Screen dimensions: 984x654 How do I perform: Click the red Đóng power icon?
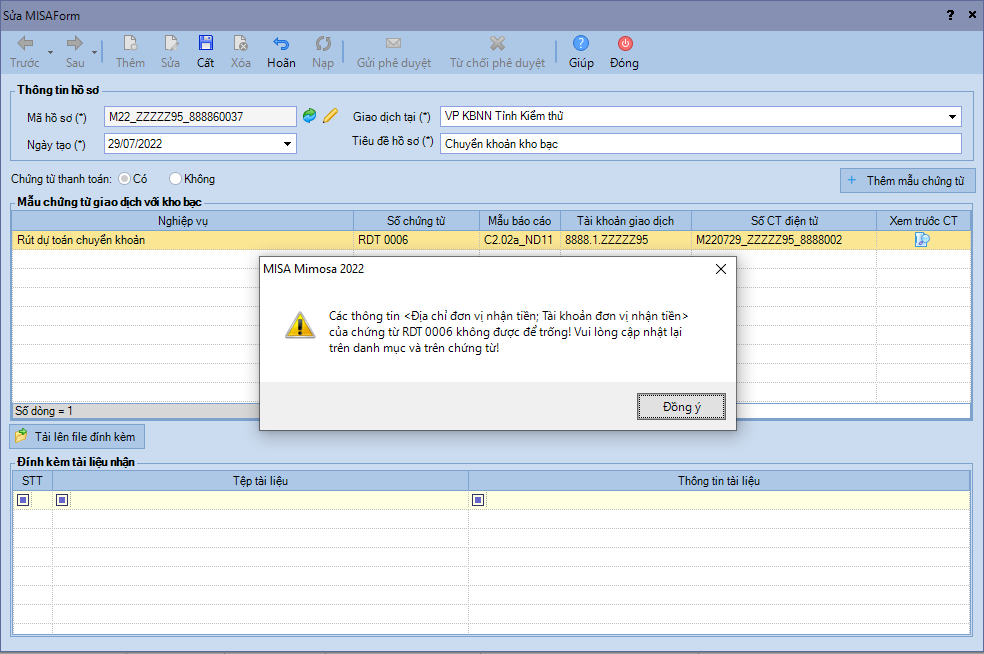coord(624,44)
